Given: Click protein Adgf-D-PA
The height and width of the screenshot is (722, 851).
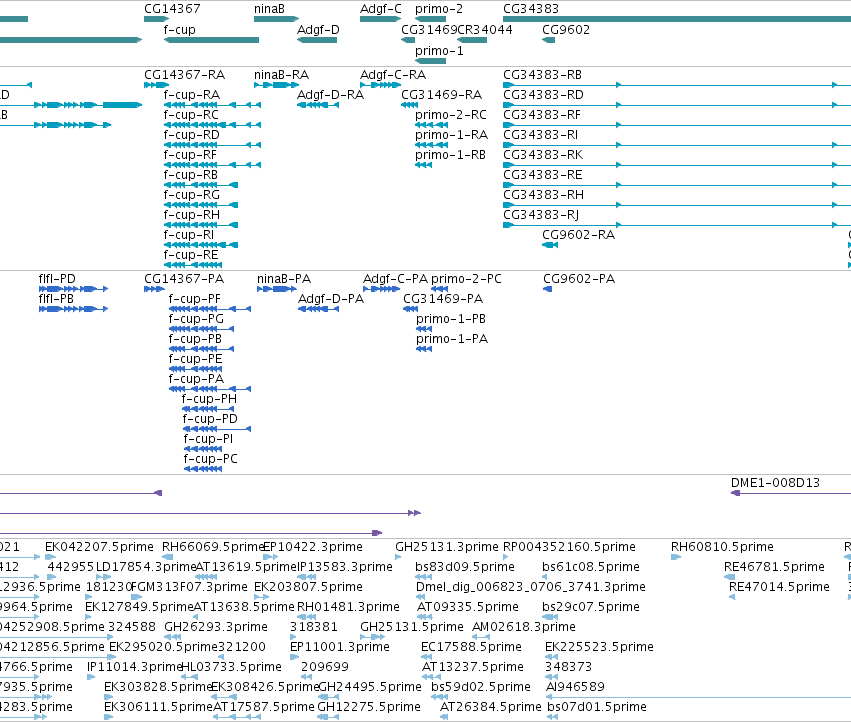Looking at the screenshot, I should pyautogui.click(x=331, y=299).
